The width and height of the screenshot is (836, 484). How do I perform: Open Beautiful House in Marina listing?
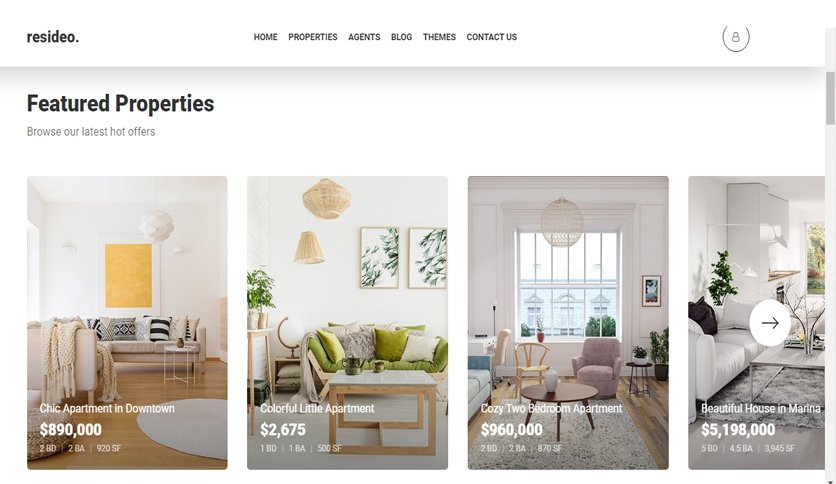pyautogui.click(x=761, y=408)
